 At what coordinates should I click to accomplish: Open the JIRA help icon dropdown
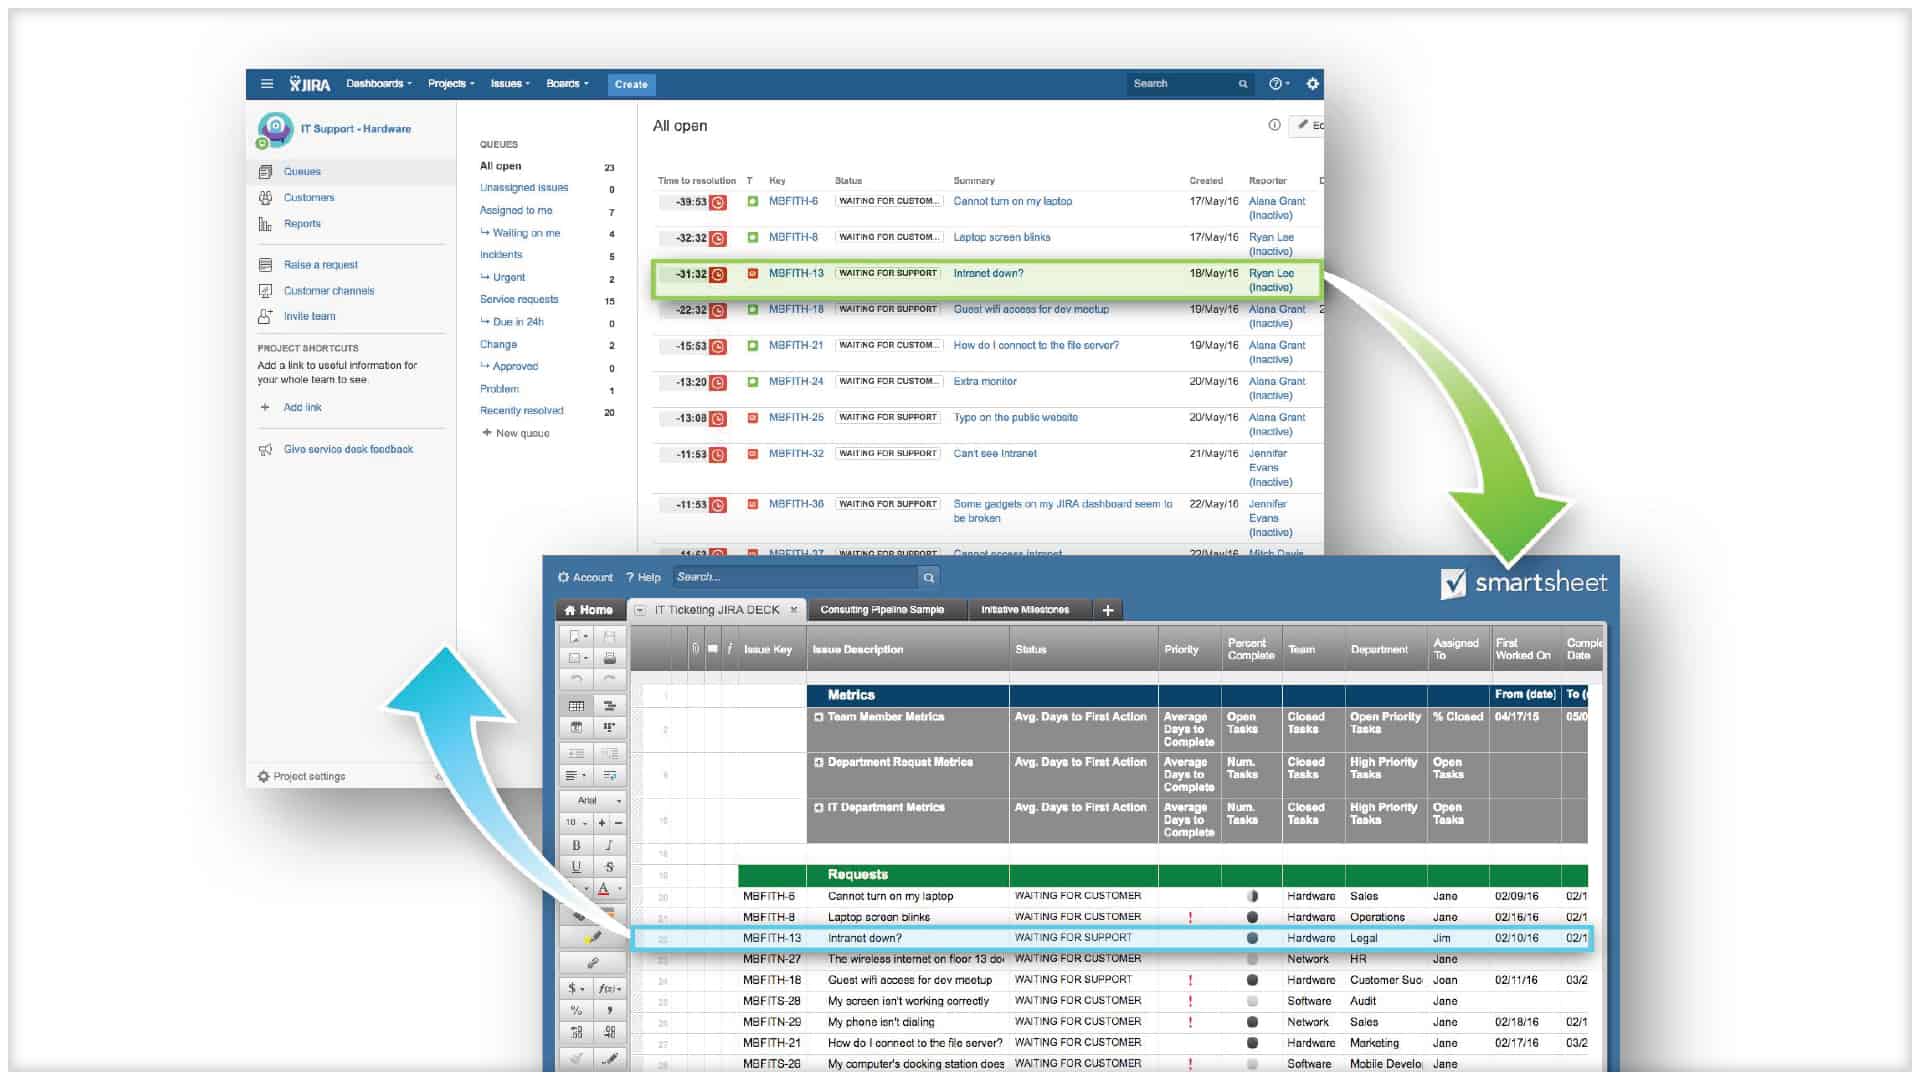1278,84
